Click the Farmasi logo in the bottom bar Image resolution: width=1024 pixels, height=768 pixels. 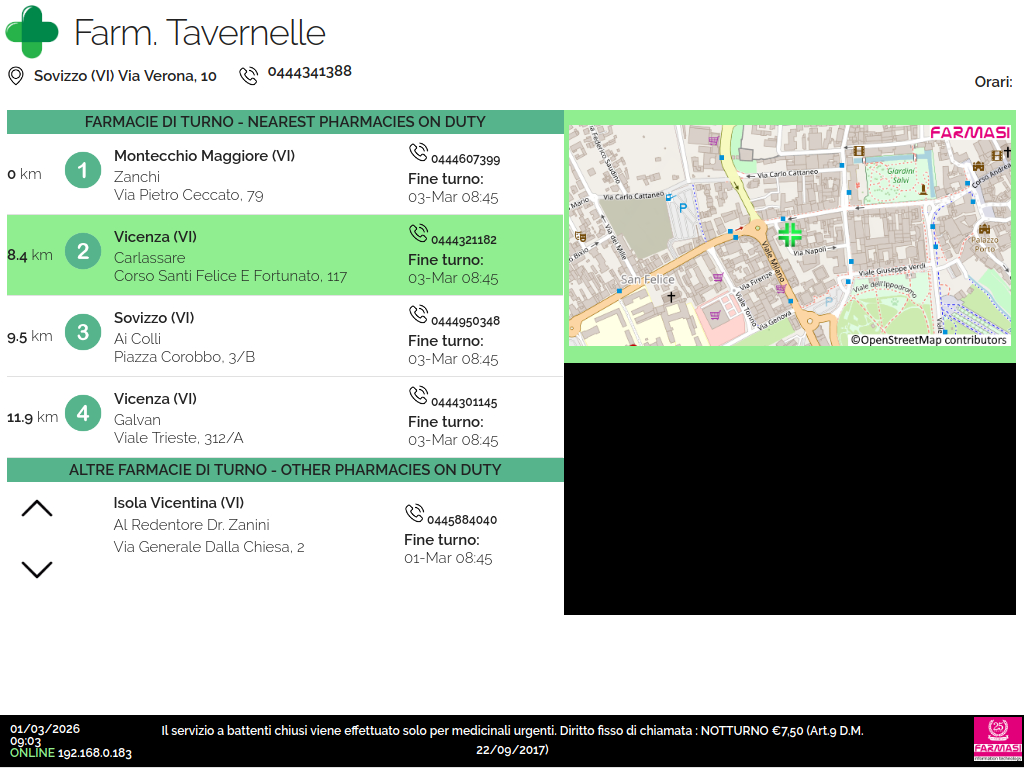[997, 739]
